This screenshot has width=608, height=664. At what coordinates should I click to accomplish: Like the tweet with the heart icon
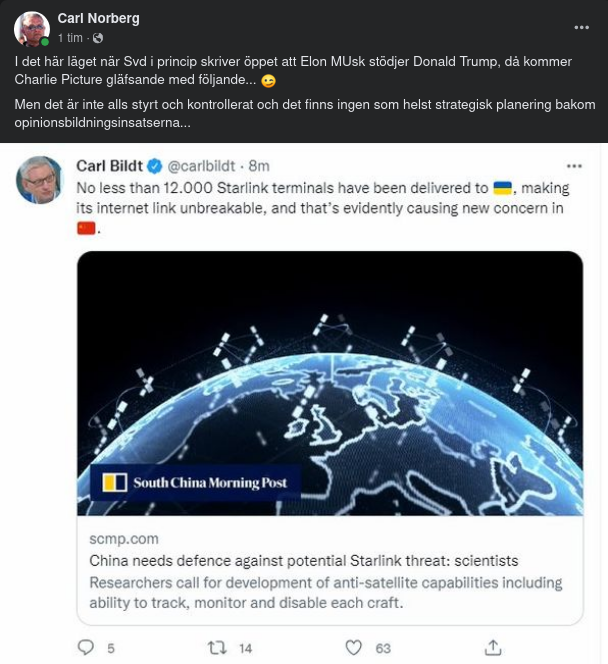(x=353, y=648)
